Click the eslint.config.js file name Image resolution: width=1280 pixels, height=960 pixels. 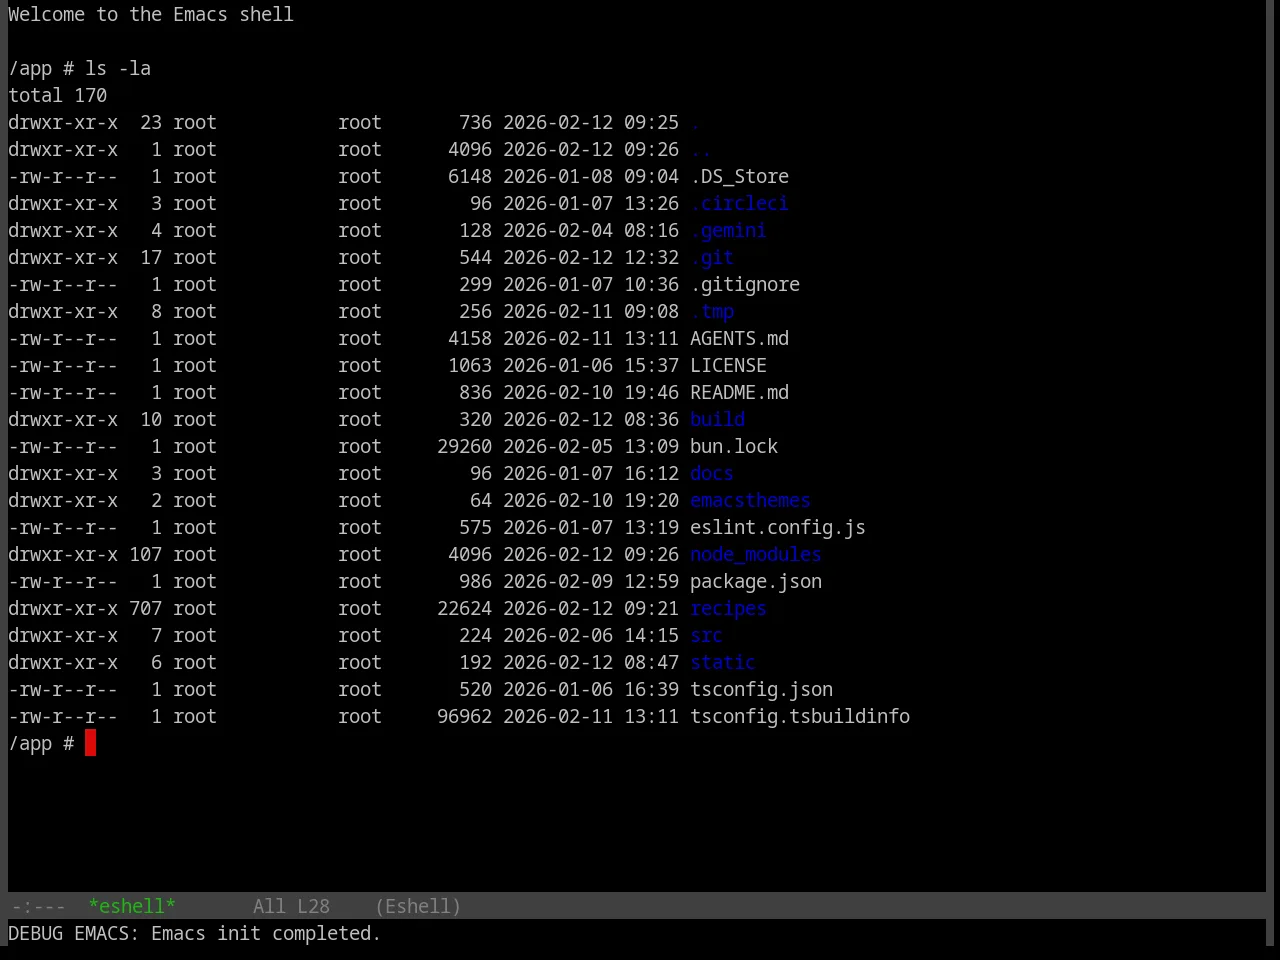[x=778, y=528]
